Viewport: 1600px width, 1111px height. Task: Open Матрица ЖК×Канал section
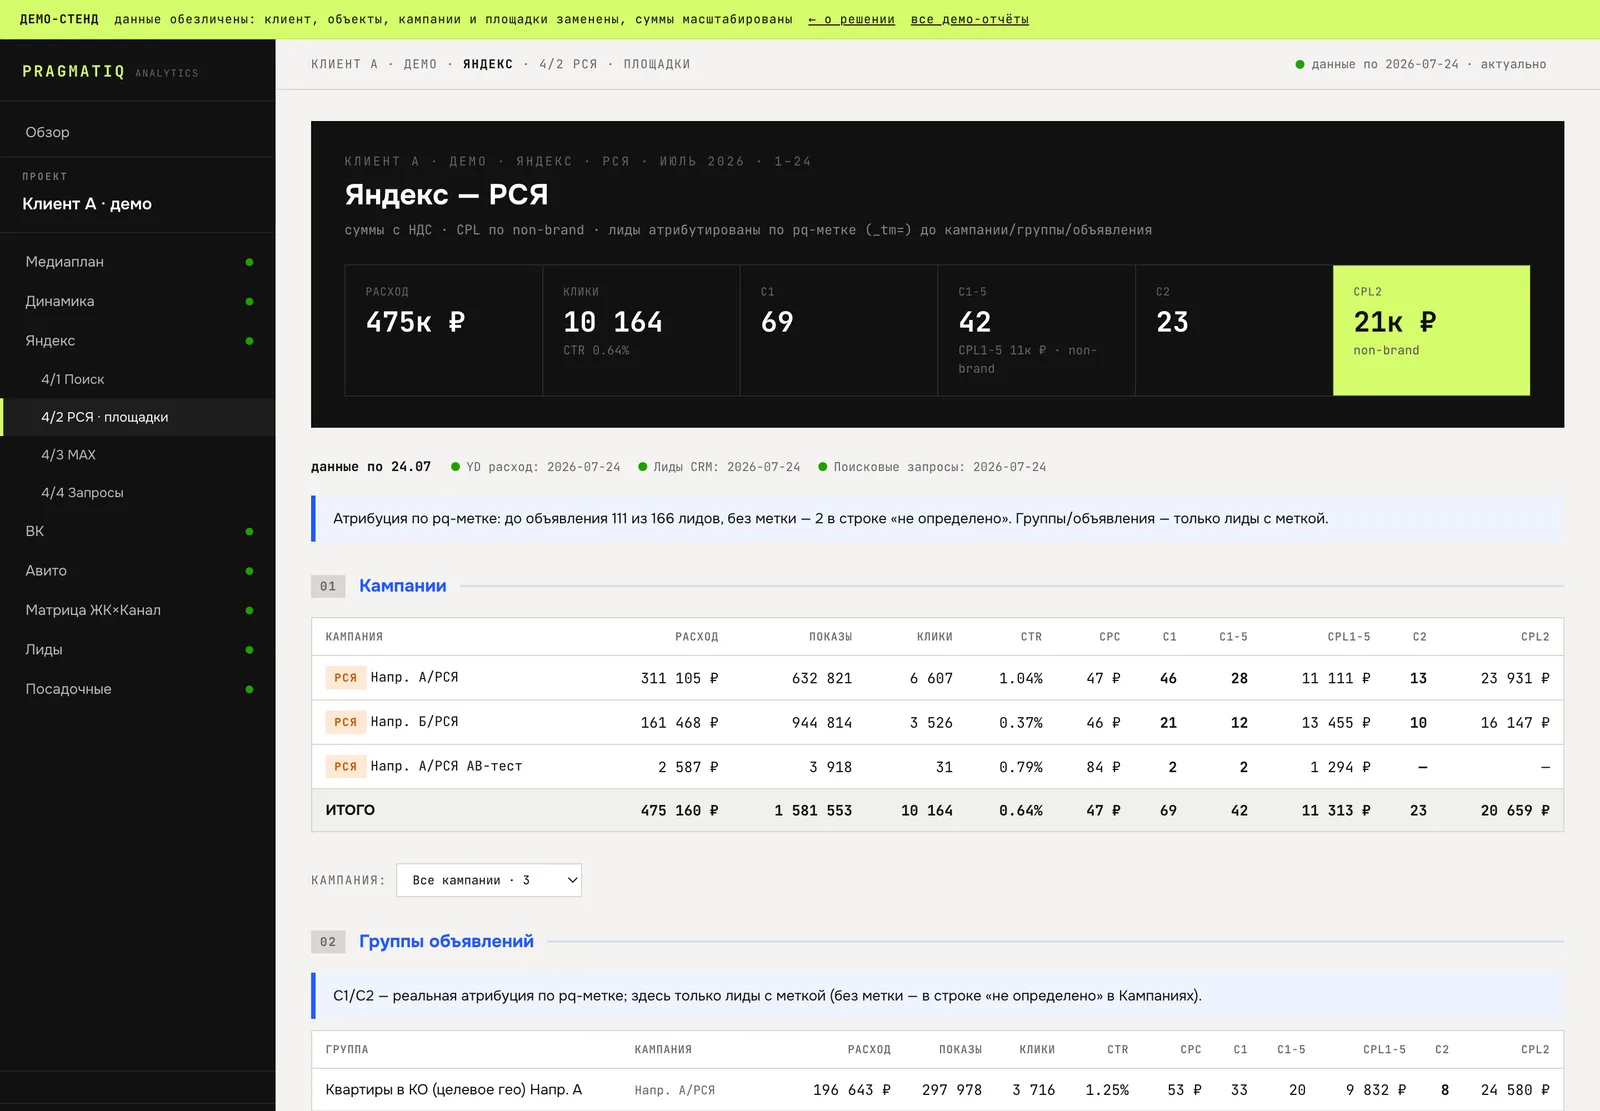[x=137, y=610]
